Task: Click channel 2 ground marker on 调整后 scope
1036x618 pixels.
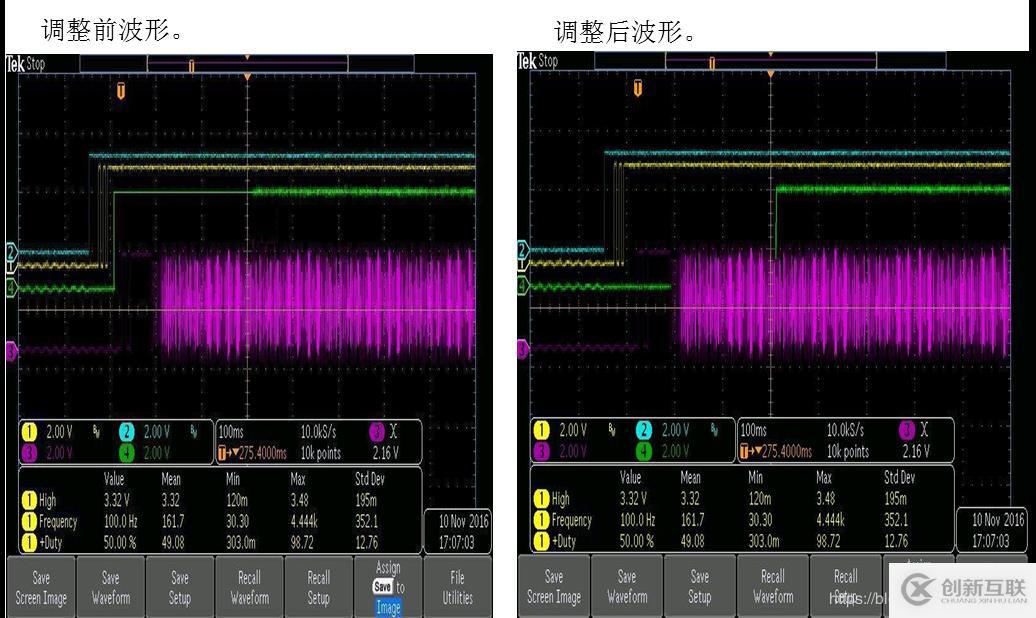Action: click(523, 250)
